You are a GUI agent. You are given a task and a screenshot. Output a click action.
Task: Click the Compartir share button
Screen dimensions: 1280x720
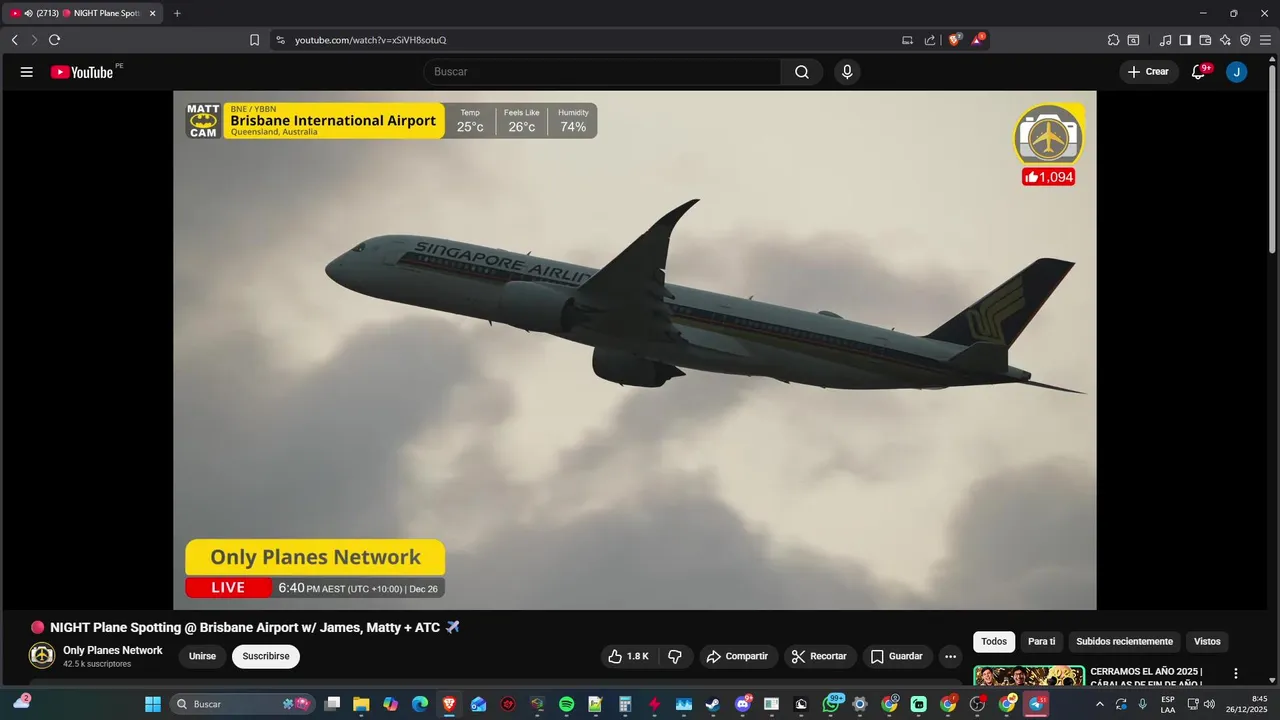[x=738, y=656]
